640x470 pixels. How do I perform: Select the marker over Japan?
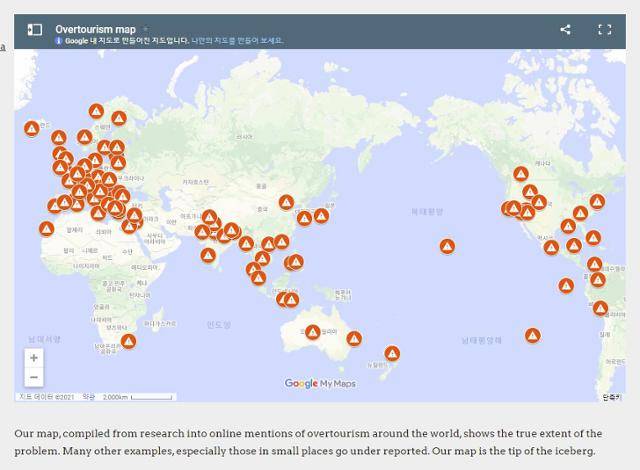321,215
